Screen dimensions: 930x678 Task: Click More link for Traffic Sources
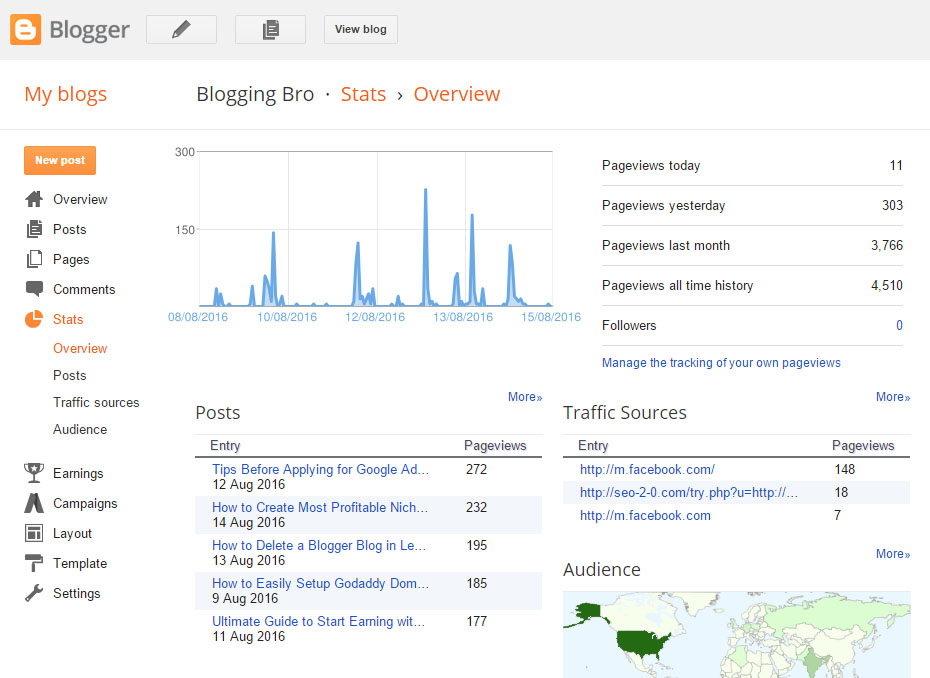pyautogui.click(x=893, y=397)
